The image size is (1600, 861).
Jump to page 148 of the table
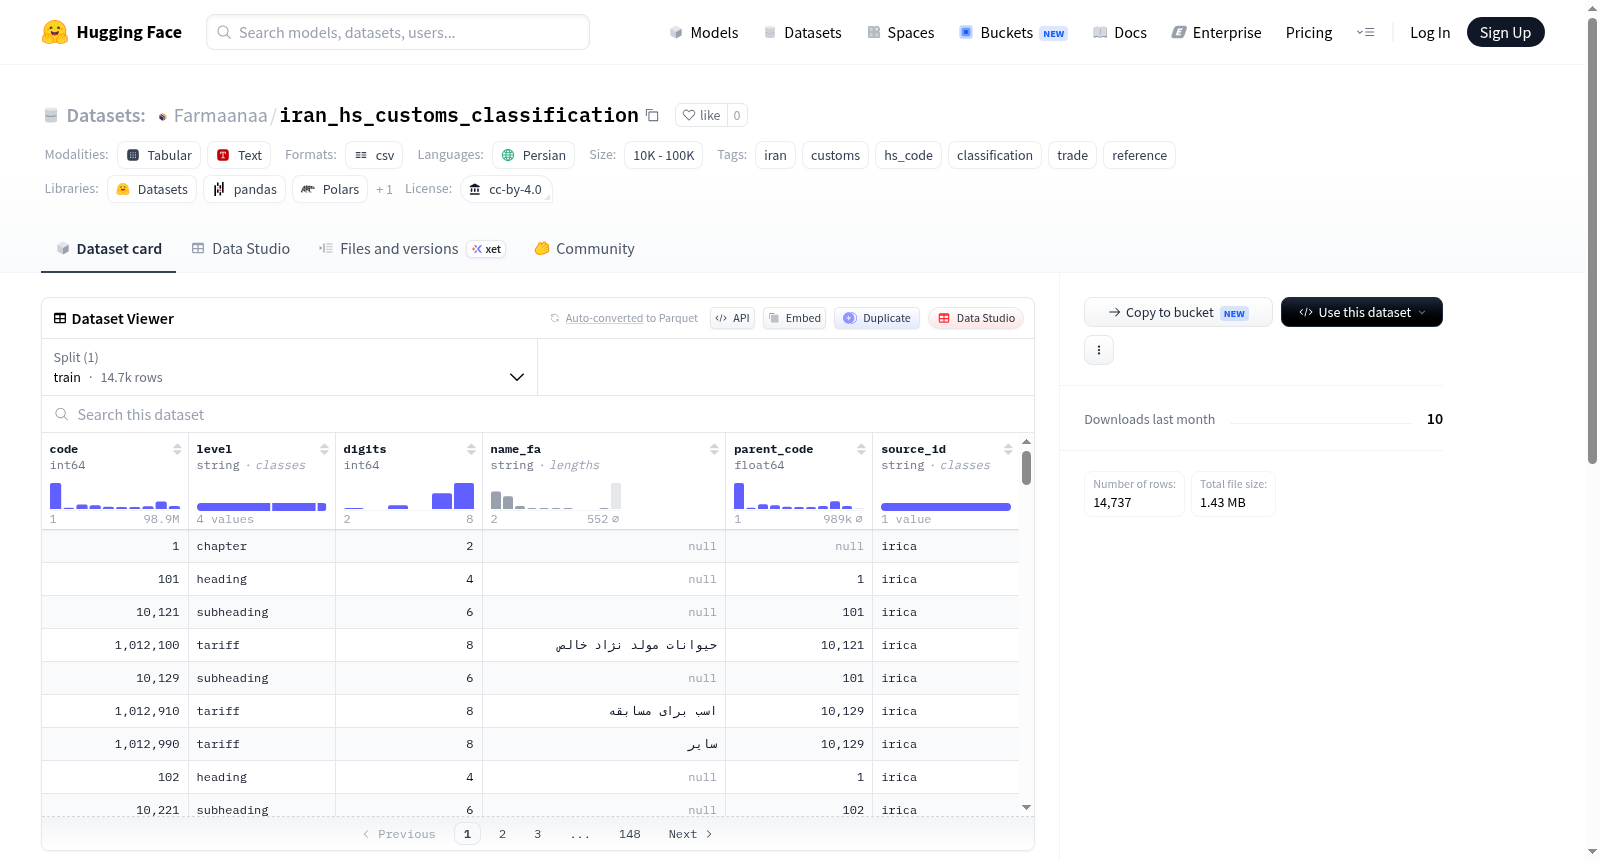click(630, 834)
